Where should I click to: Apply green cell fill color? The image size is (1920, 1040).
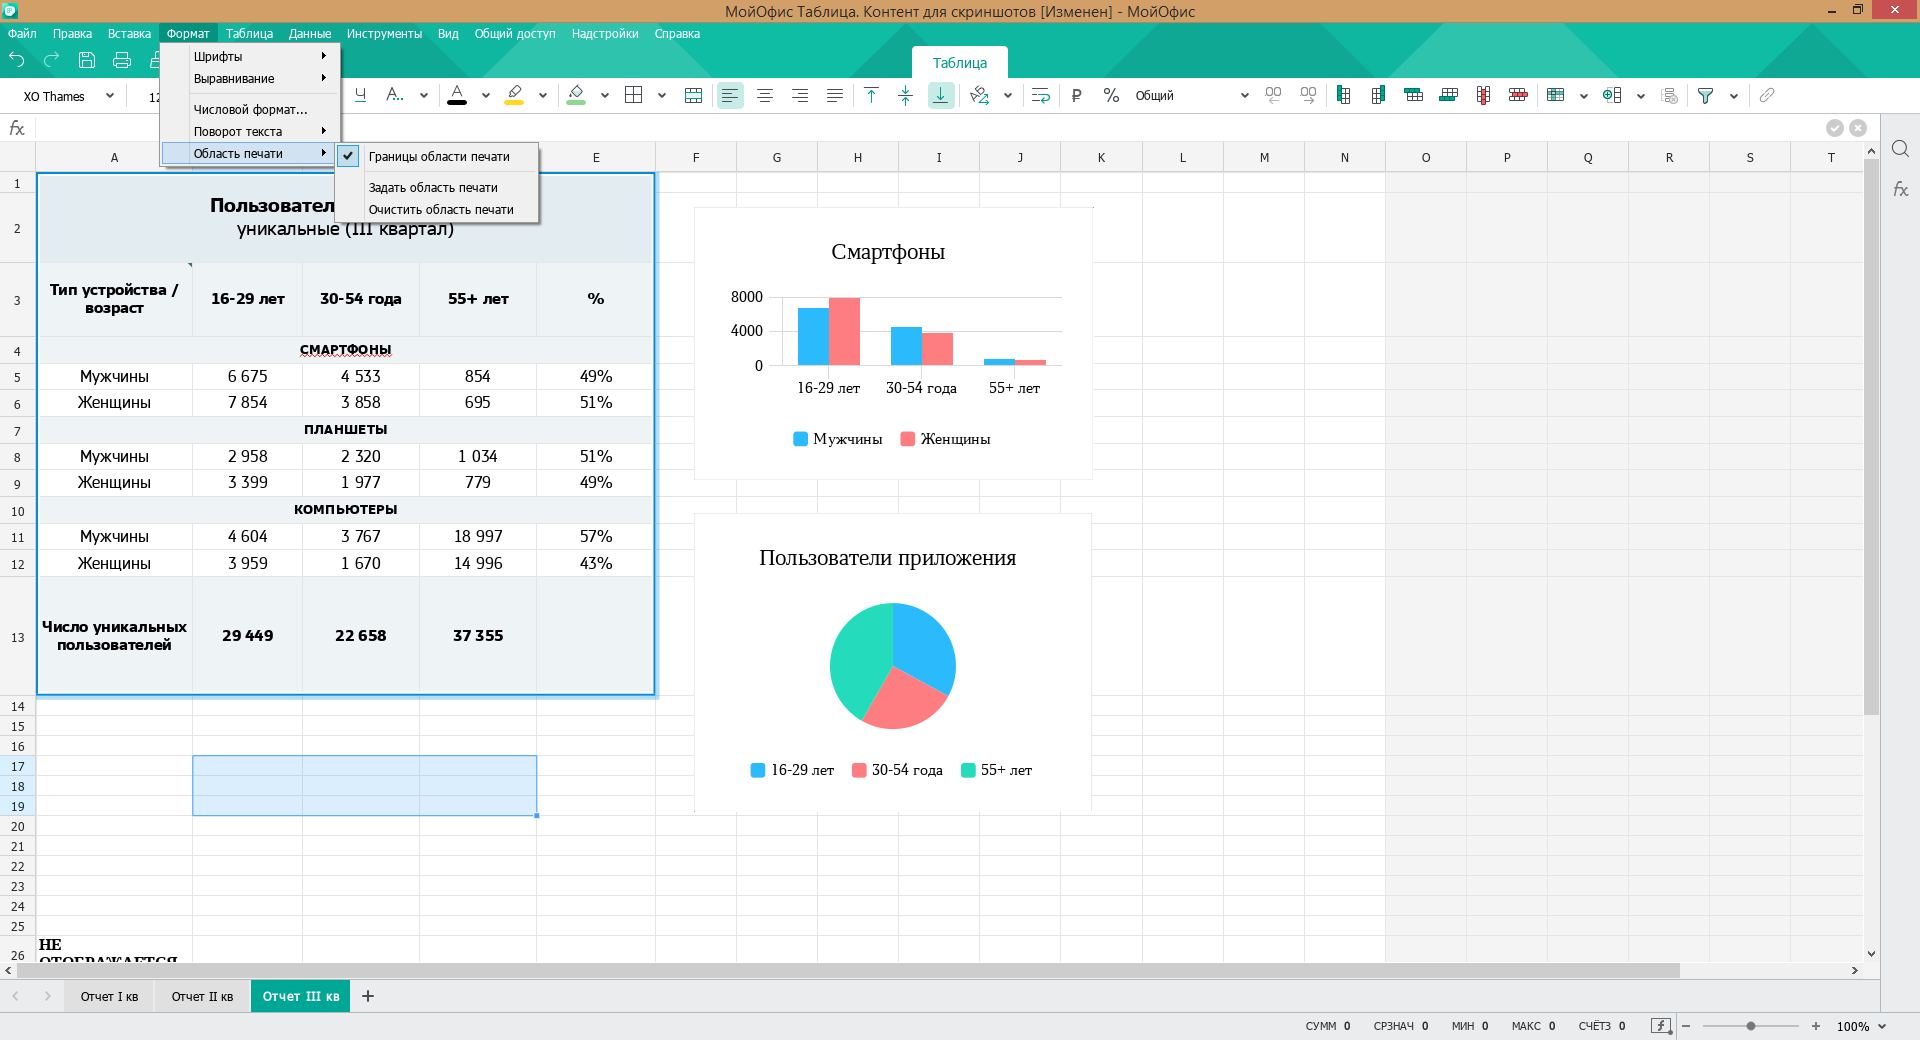tap(576, 95)
